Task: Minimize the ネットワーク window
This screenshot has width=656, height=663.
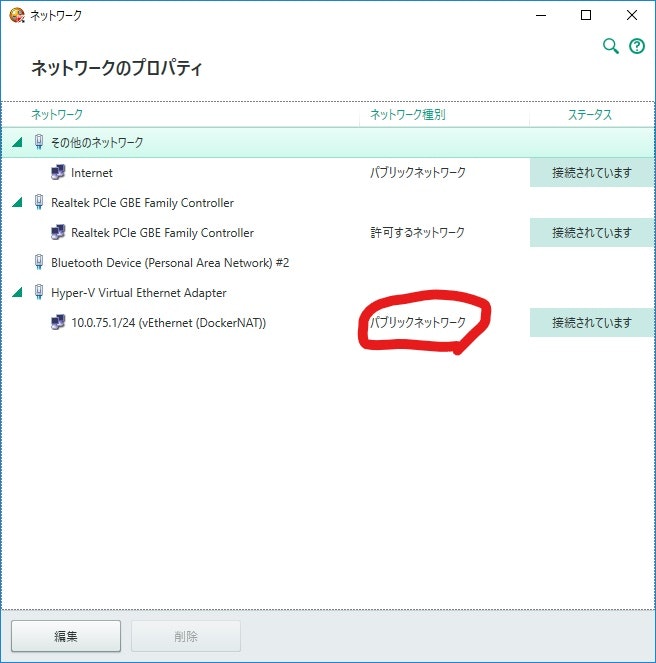Action: [x=541, y=15]
